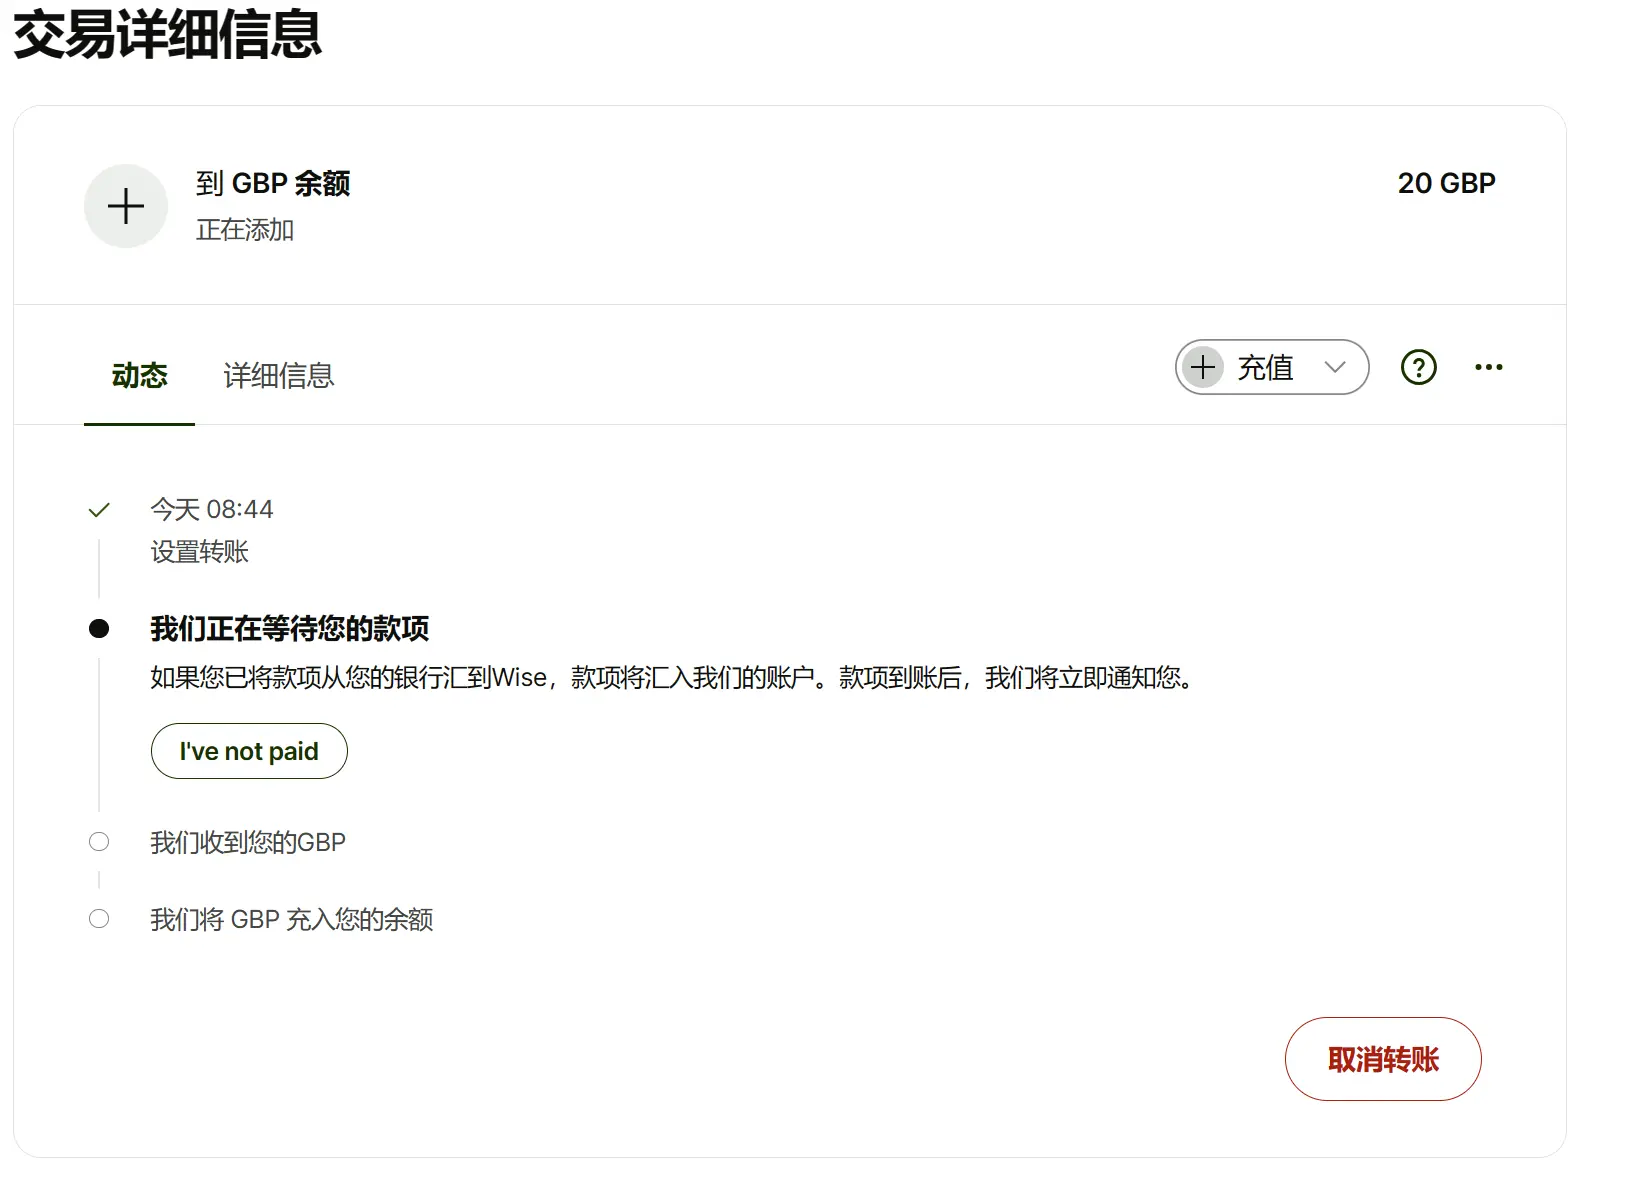This screenshot has height=1199, width=1626.
Task: Open help via the question mark icon
Action: pyautogui.click(x=1418, y=367)
